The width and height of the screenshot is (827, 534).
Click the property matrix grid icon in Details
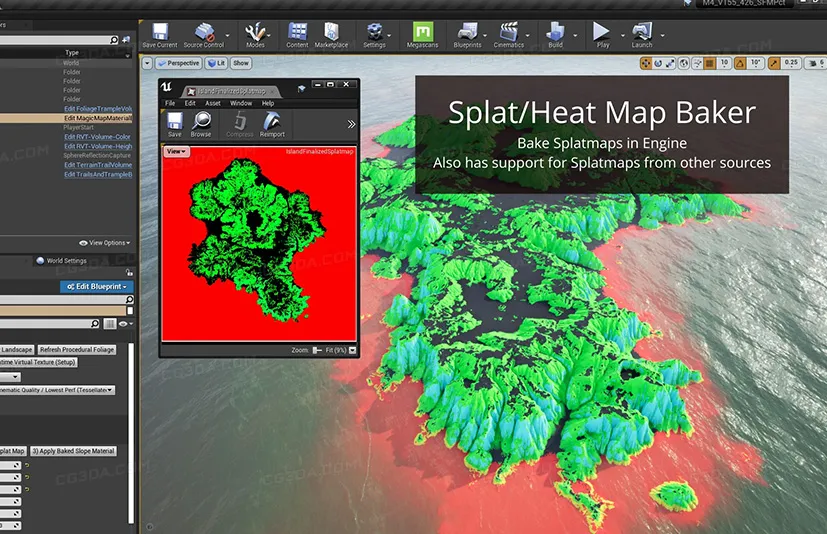pyautogui.click(x=110, y=323)
